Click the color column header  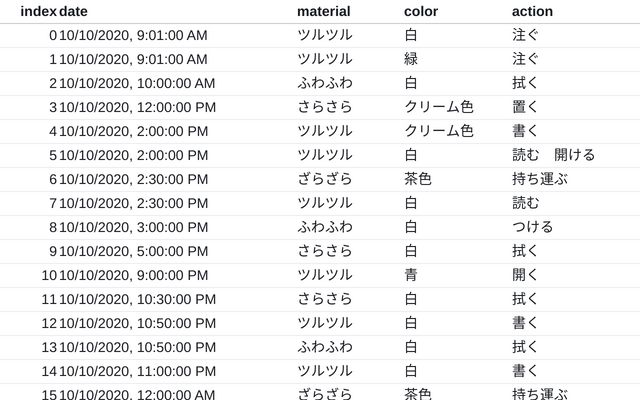click(420, 11)
